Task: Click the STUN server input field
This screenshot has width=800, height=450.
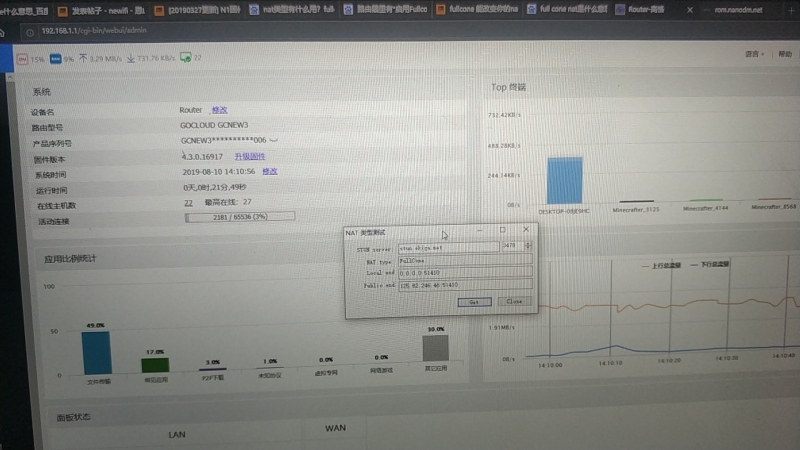Action: pos(446,245)
